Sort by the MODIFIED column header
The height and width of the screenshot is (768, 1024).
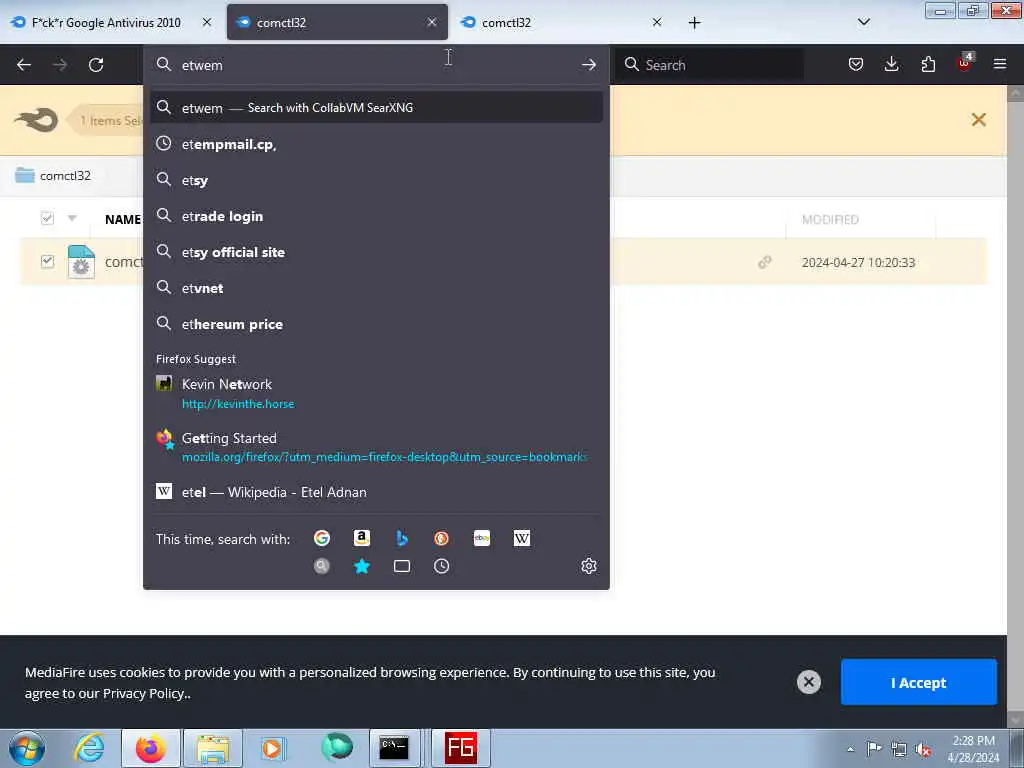[830, 219]
